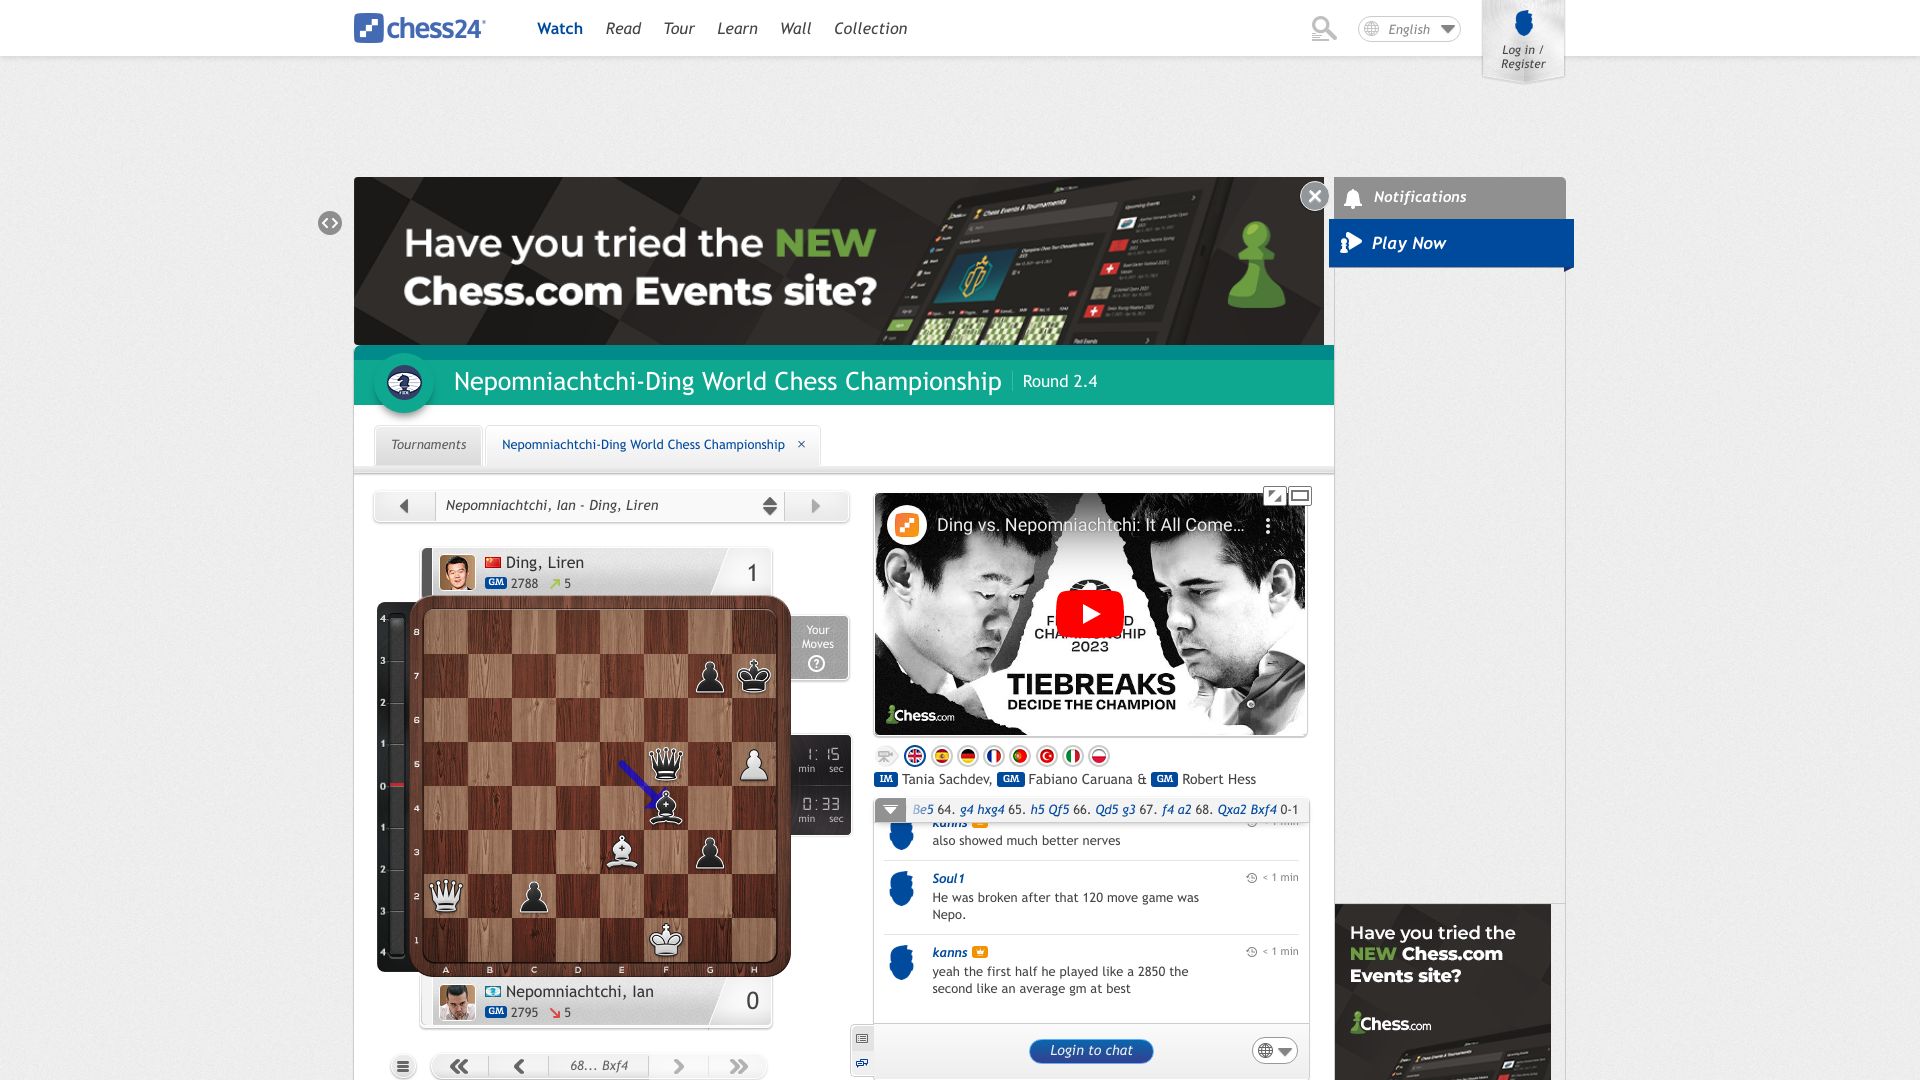
Task: Select the Spanish commentary flag
Action: point(941,756)
